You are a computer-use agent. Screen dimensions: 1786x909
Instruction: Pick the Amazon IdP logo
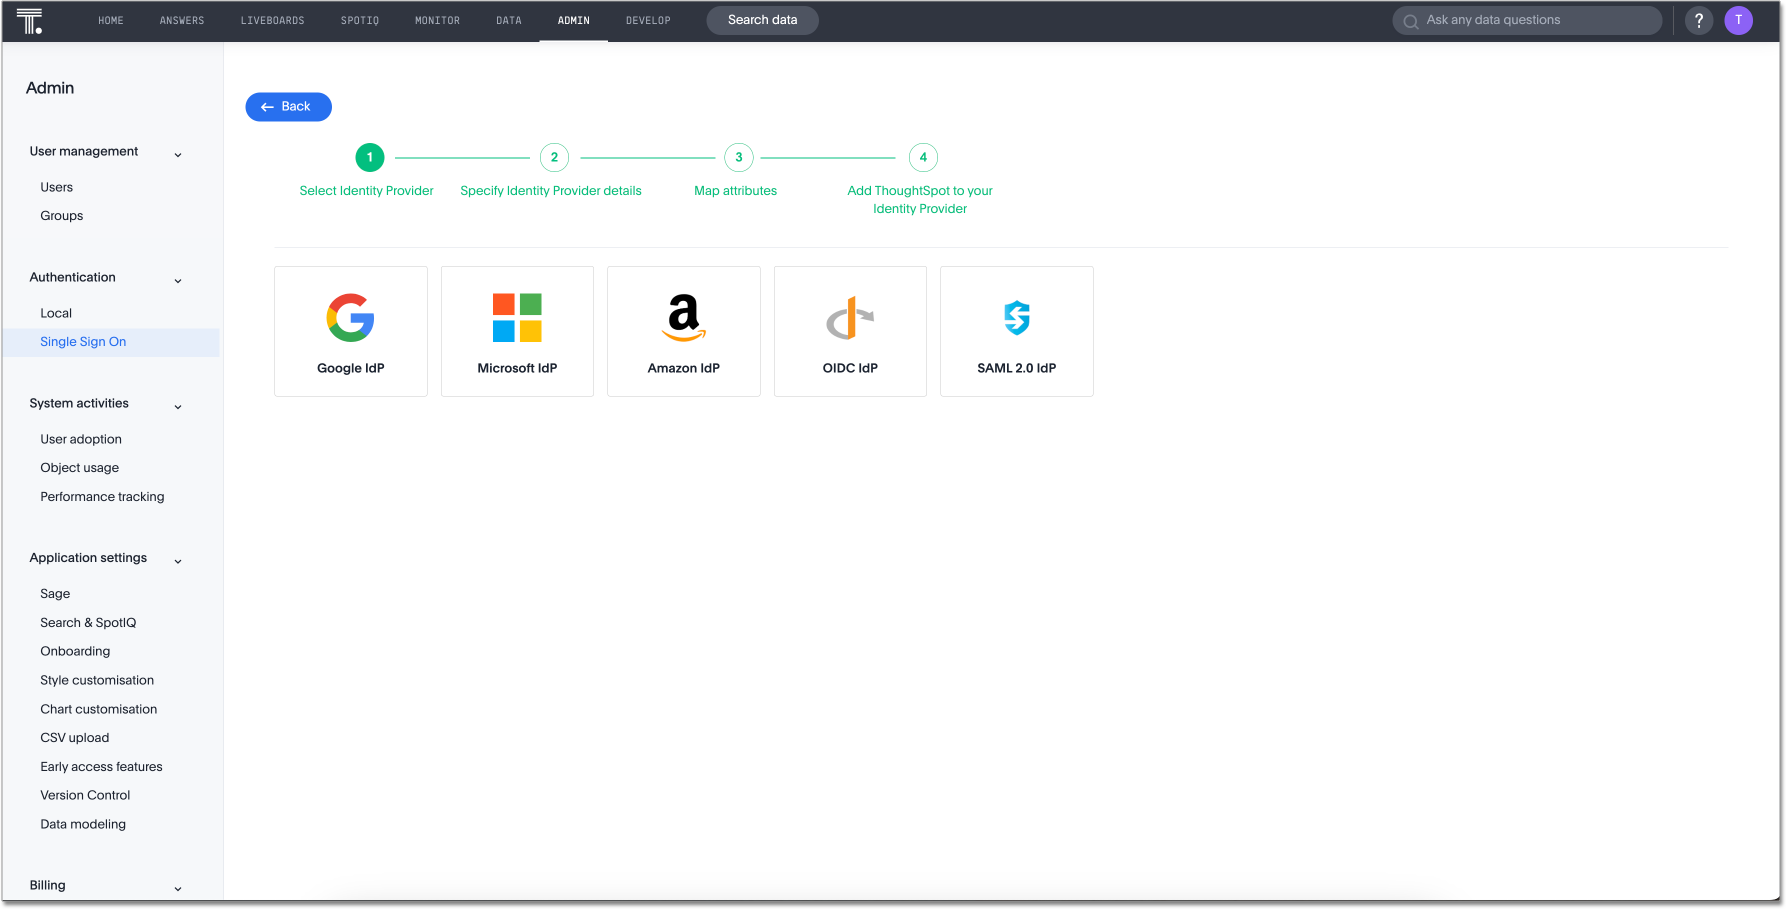point(684,318)
